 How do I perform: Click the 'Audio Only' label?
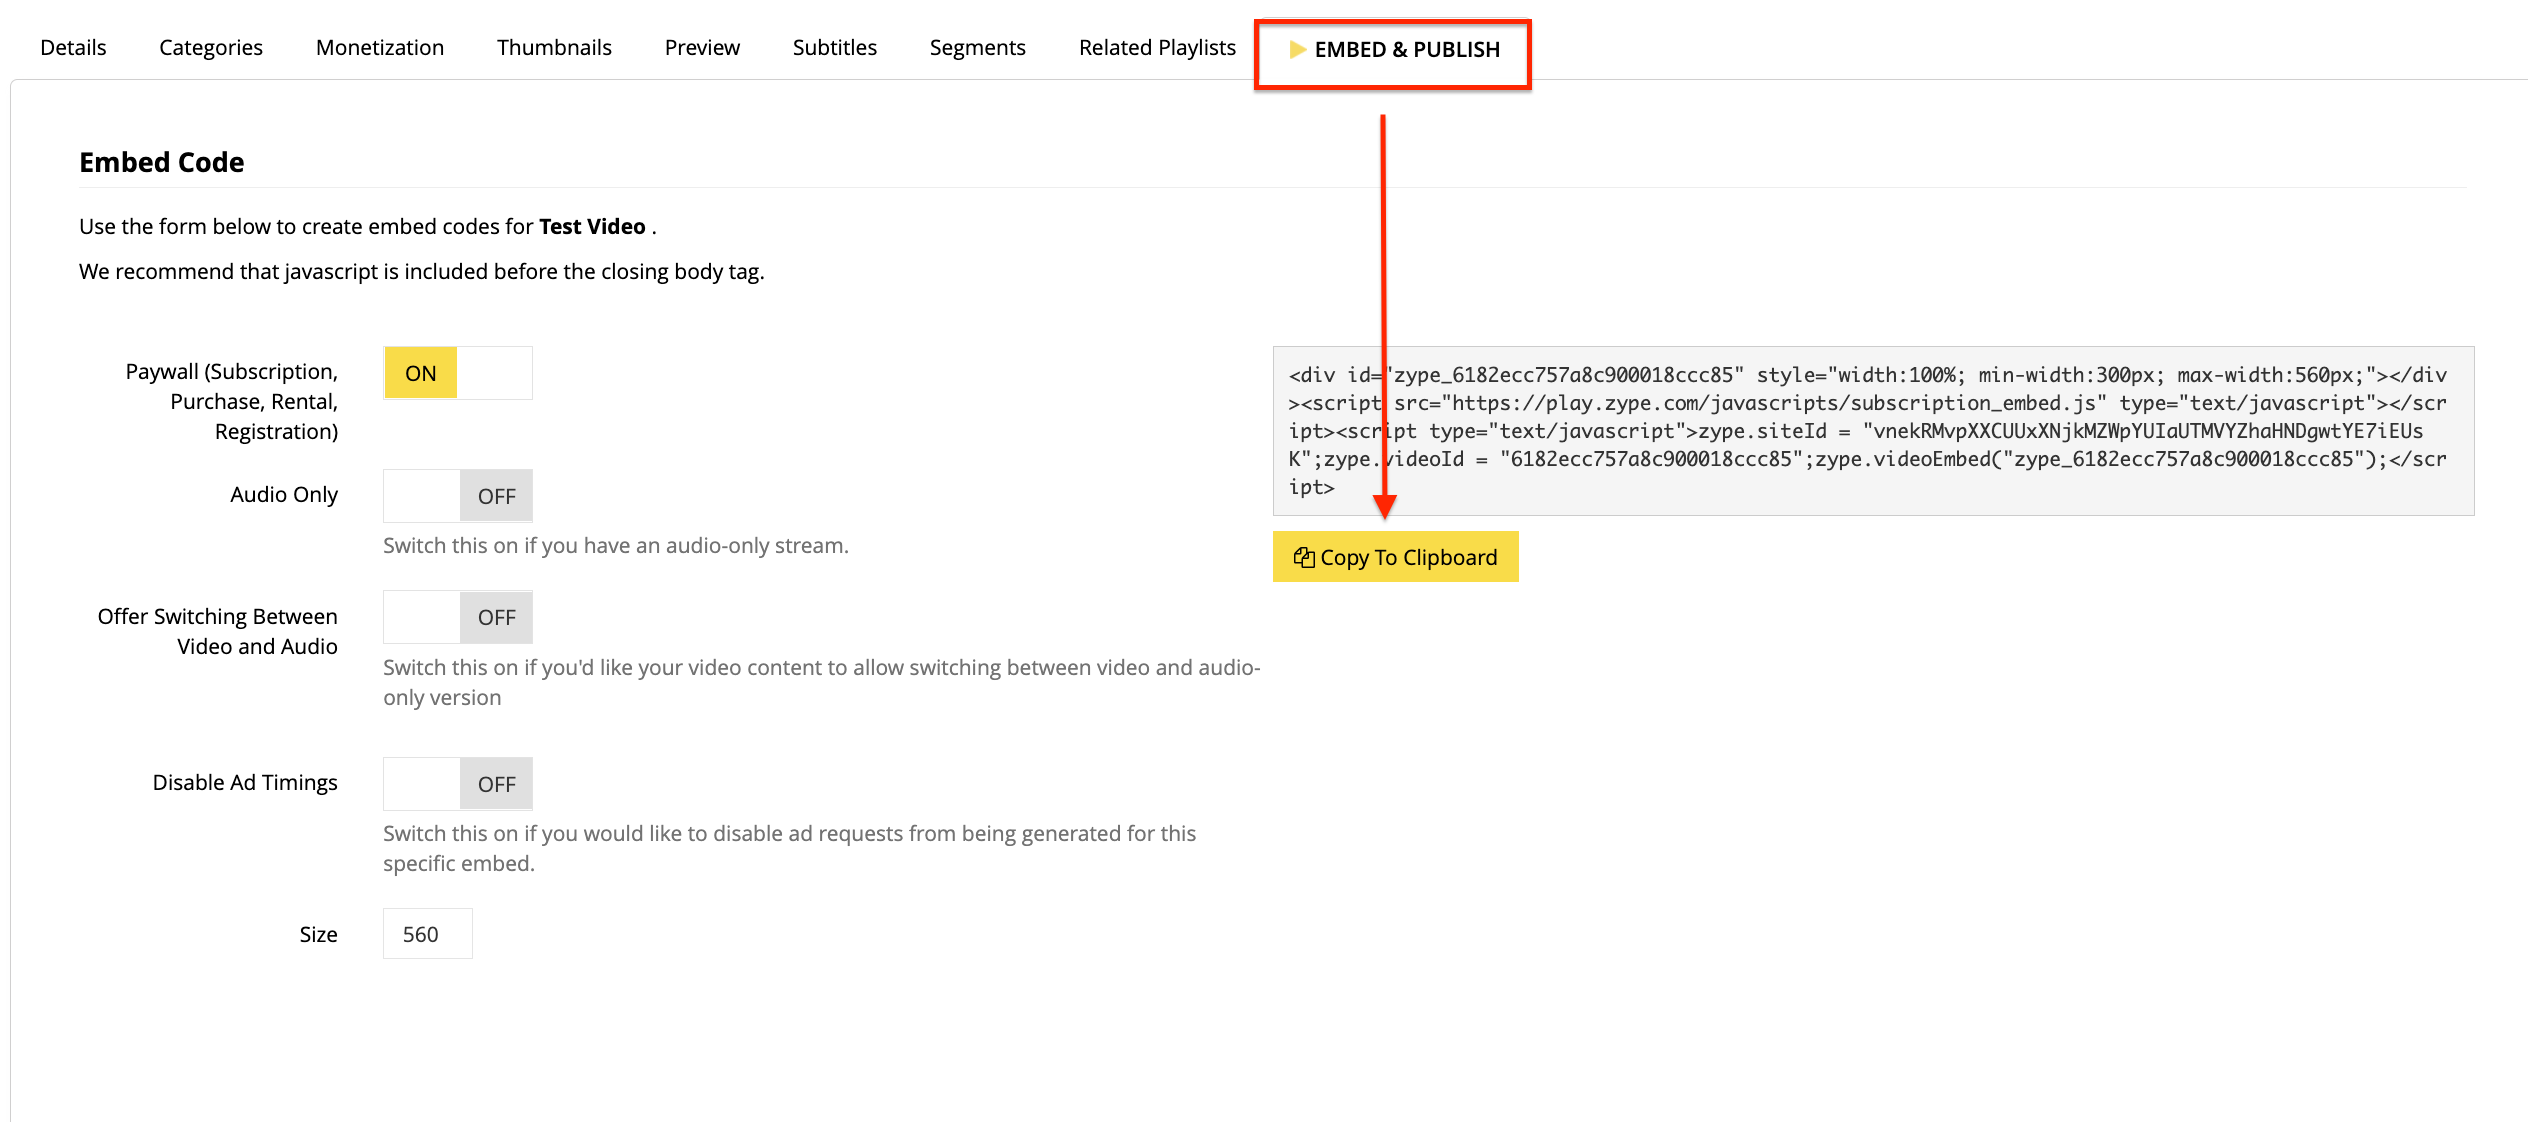[x=284, y=494]
